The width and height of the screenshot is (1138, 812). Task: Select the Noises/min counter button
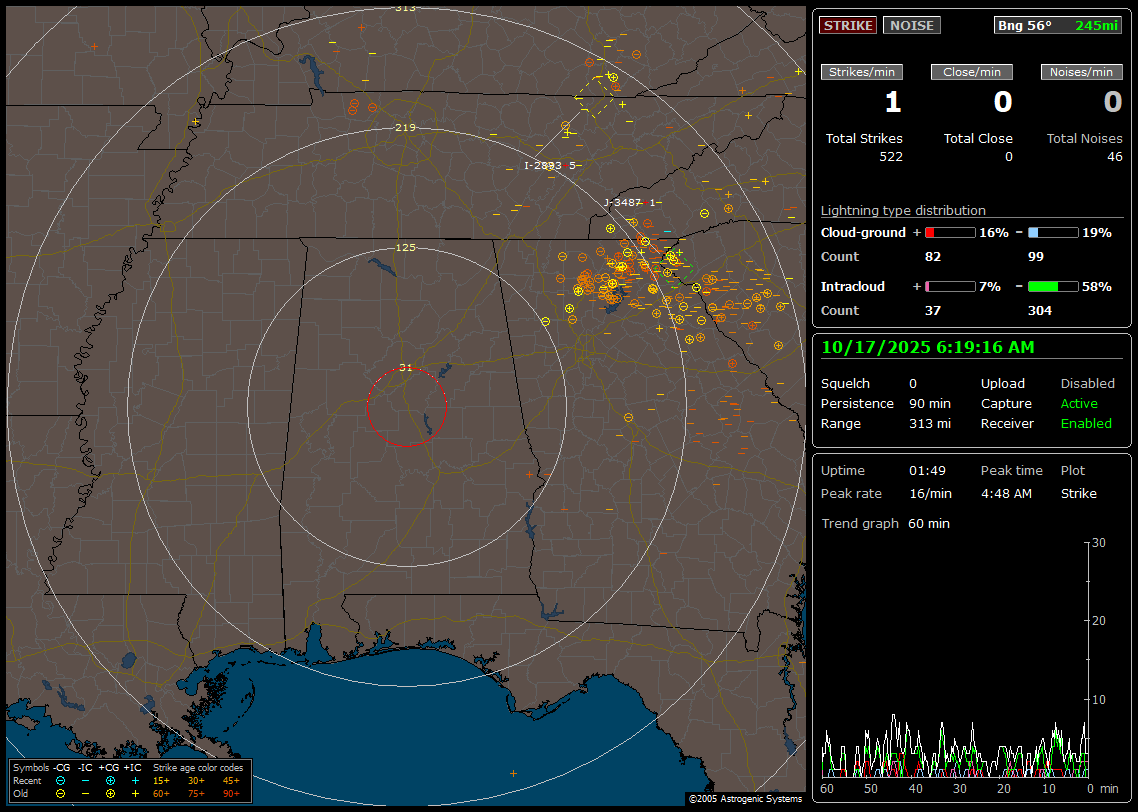click(x=1081, y=72)
